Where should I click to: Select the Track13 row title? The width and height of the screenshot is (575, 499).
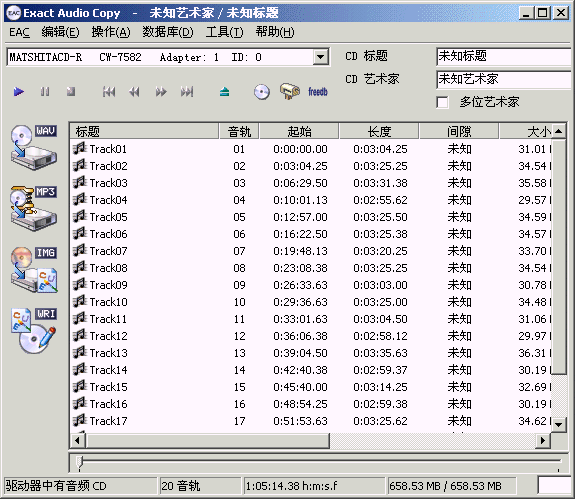click(x=109, y=353)
